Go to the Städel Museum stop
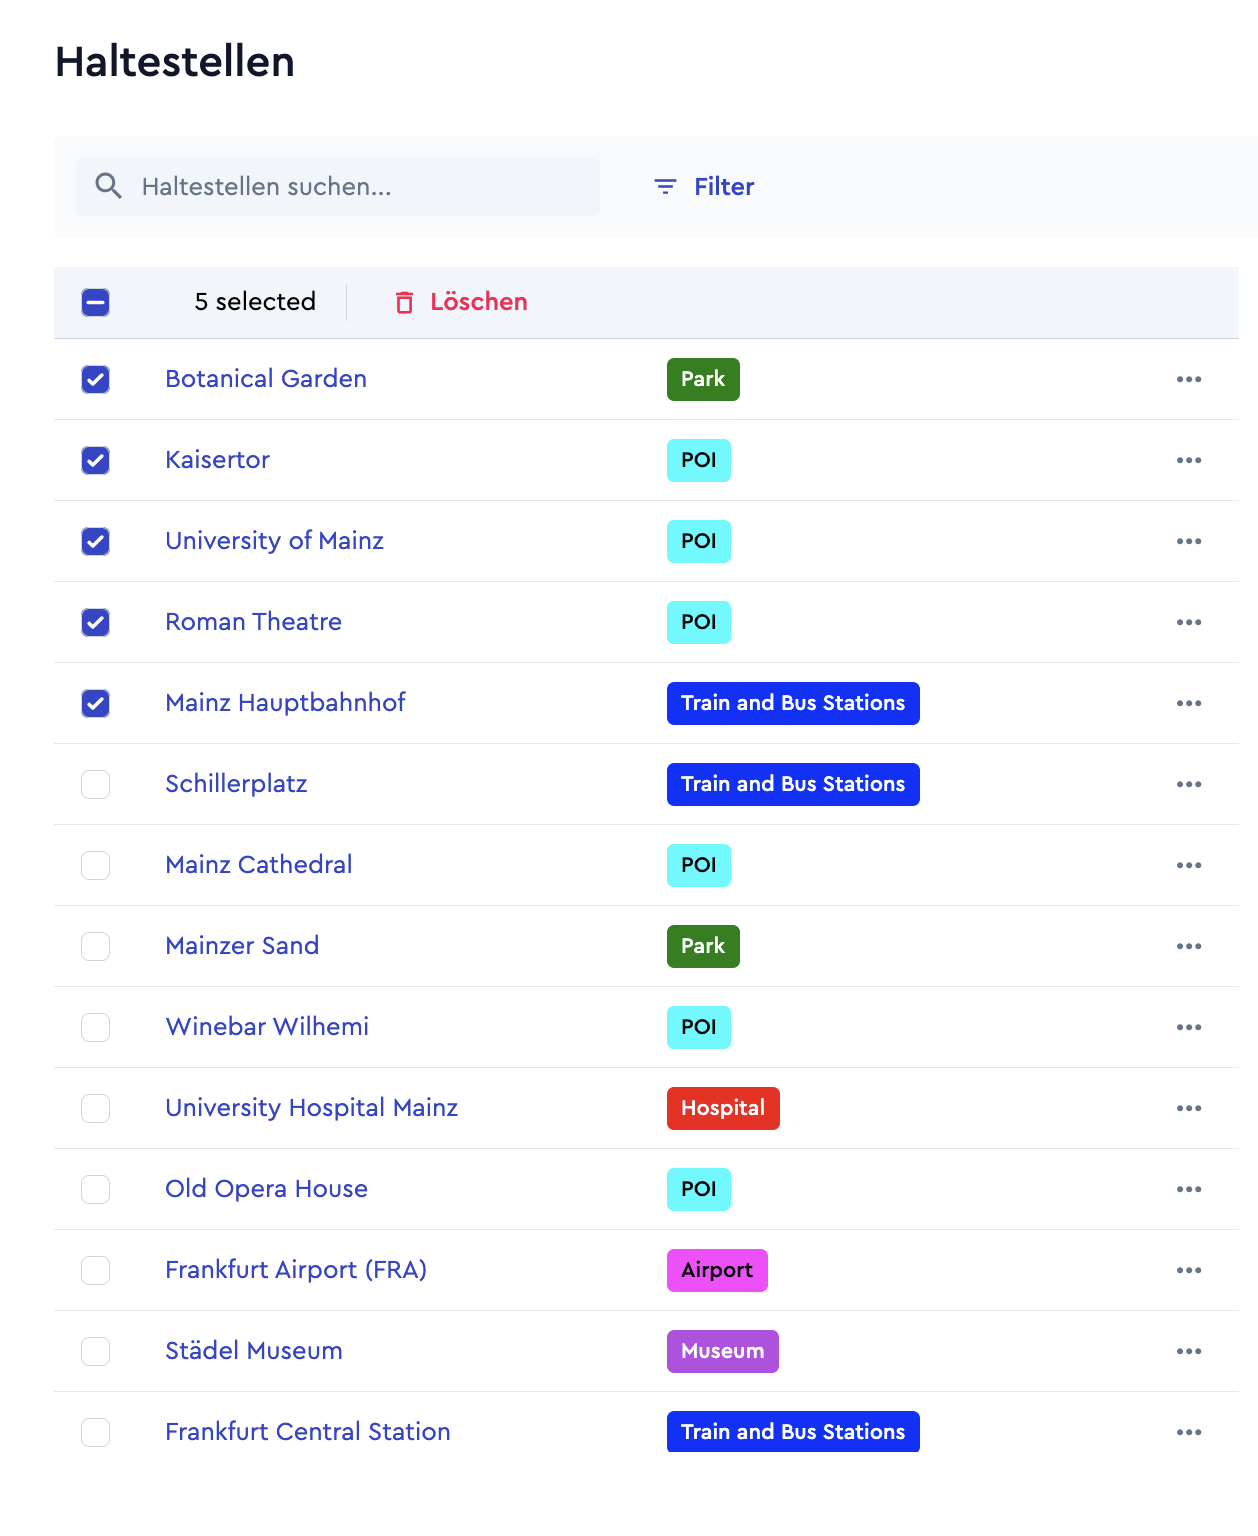The width and height of the screenshot is (1258, 1536). 254,1351
